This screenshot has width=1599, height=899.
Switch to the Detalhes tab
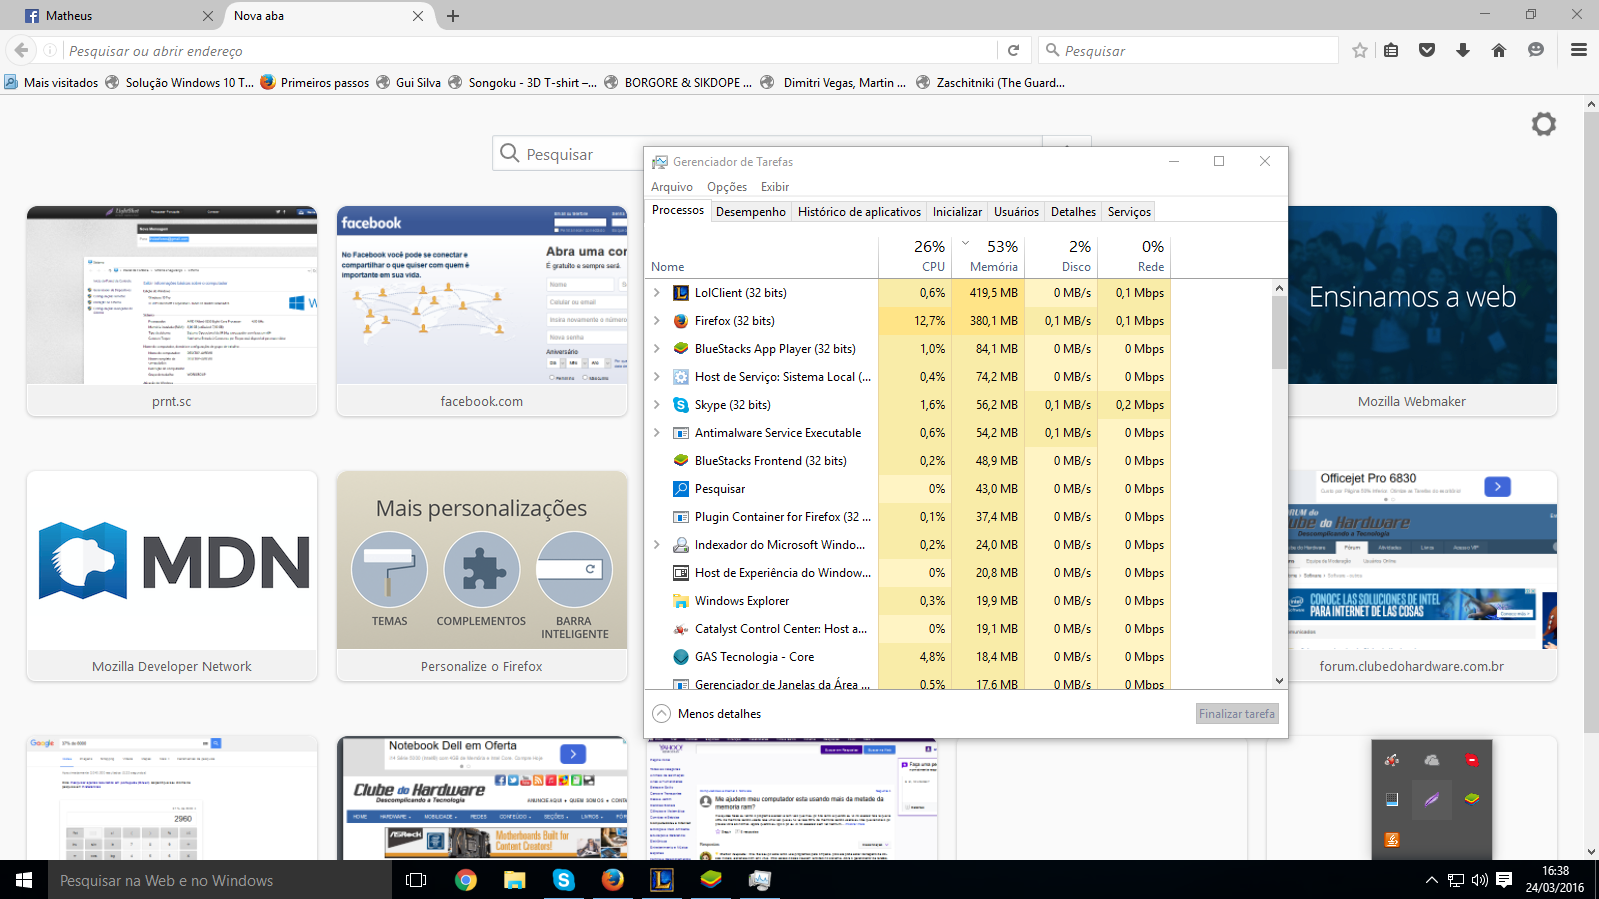tap(1073, 212)
